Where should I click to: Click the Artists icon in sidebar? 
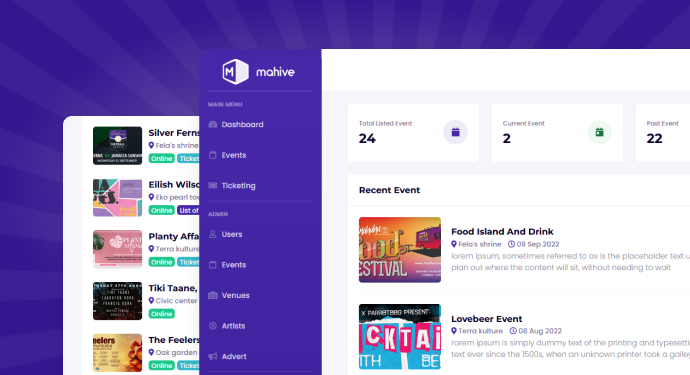213,326
